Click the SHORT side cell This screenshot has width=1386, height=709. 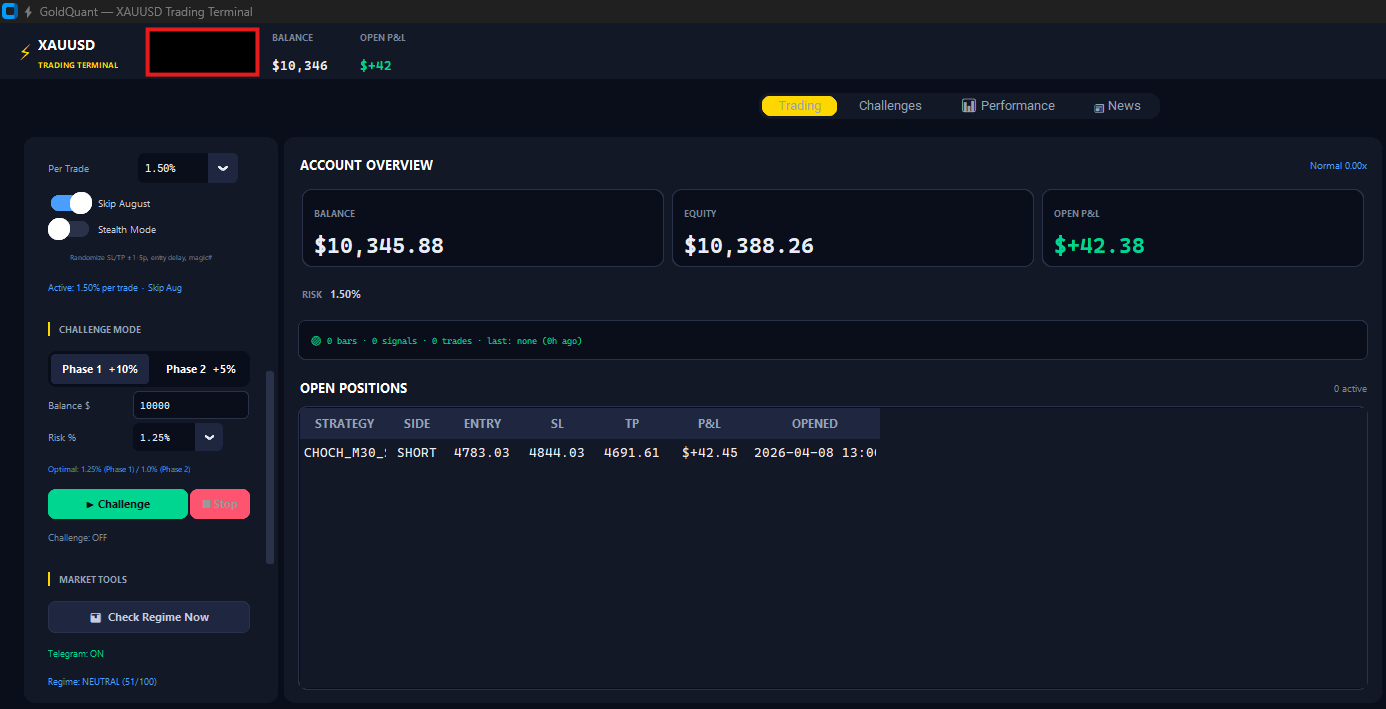[x=417, y=453]
